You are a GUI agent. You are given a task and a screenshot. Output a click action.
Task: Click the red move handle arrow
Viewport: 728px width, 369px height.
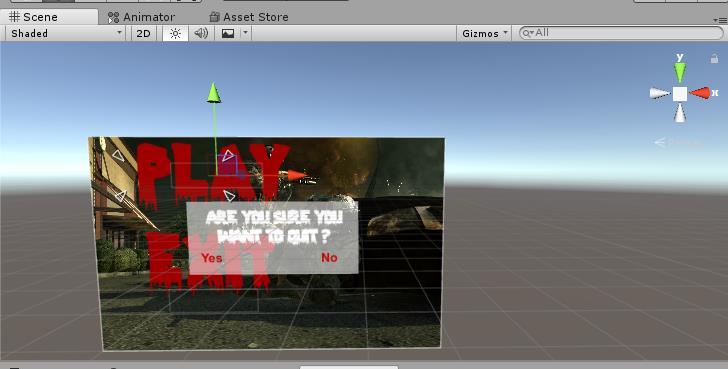[297, 175]
